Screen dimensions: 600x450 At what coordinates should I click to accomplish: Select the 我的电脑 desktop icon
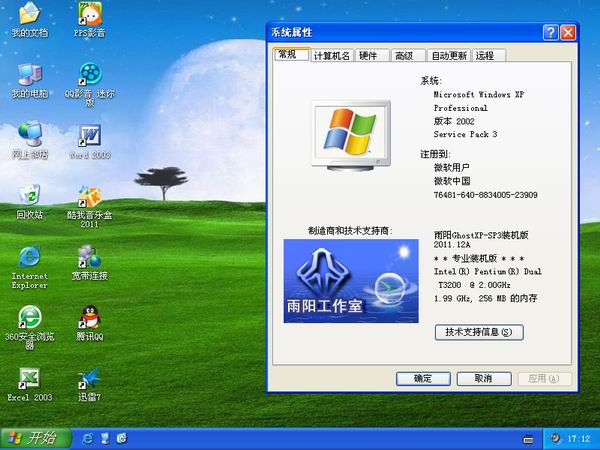coord(29,80)
